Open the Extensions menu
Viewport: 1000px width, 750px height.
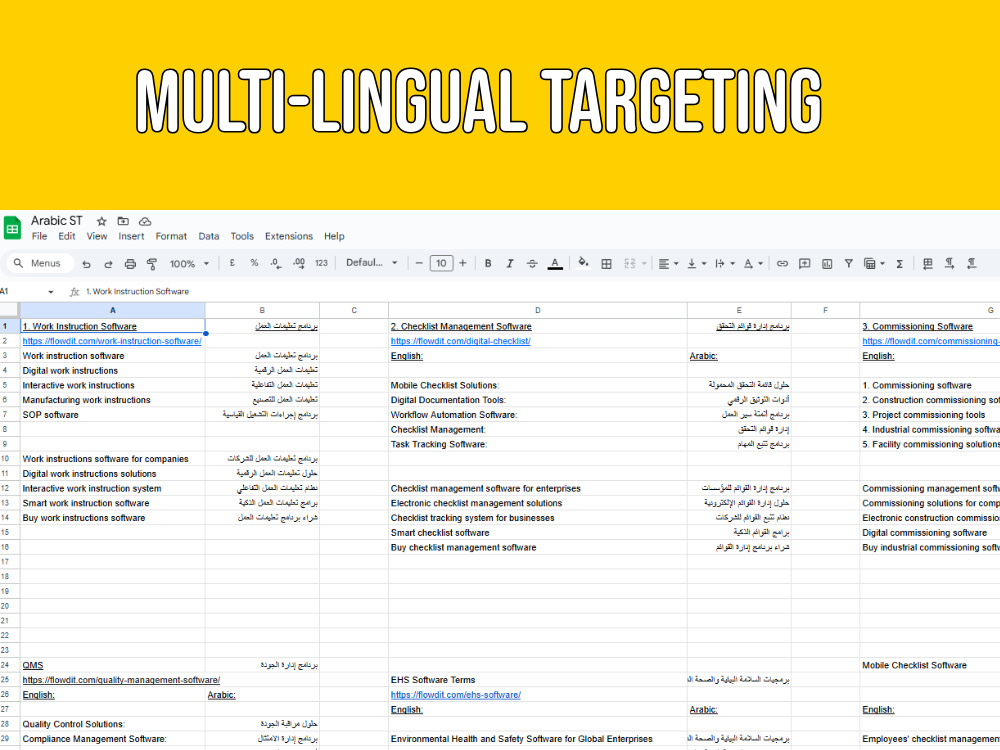click(x=289, y=236)
